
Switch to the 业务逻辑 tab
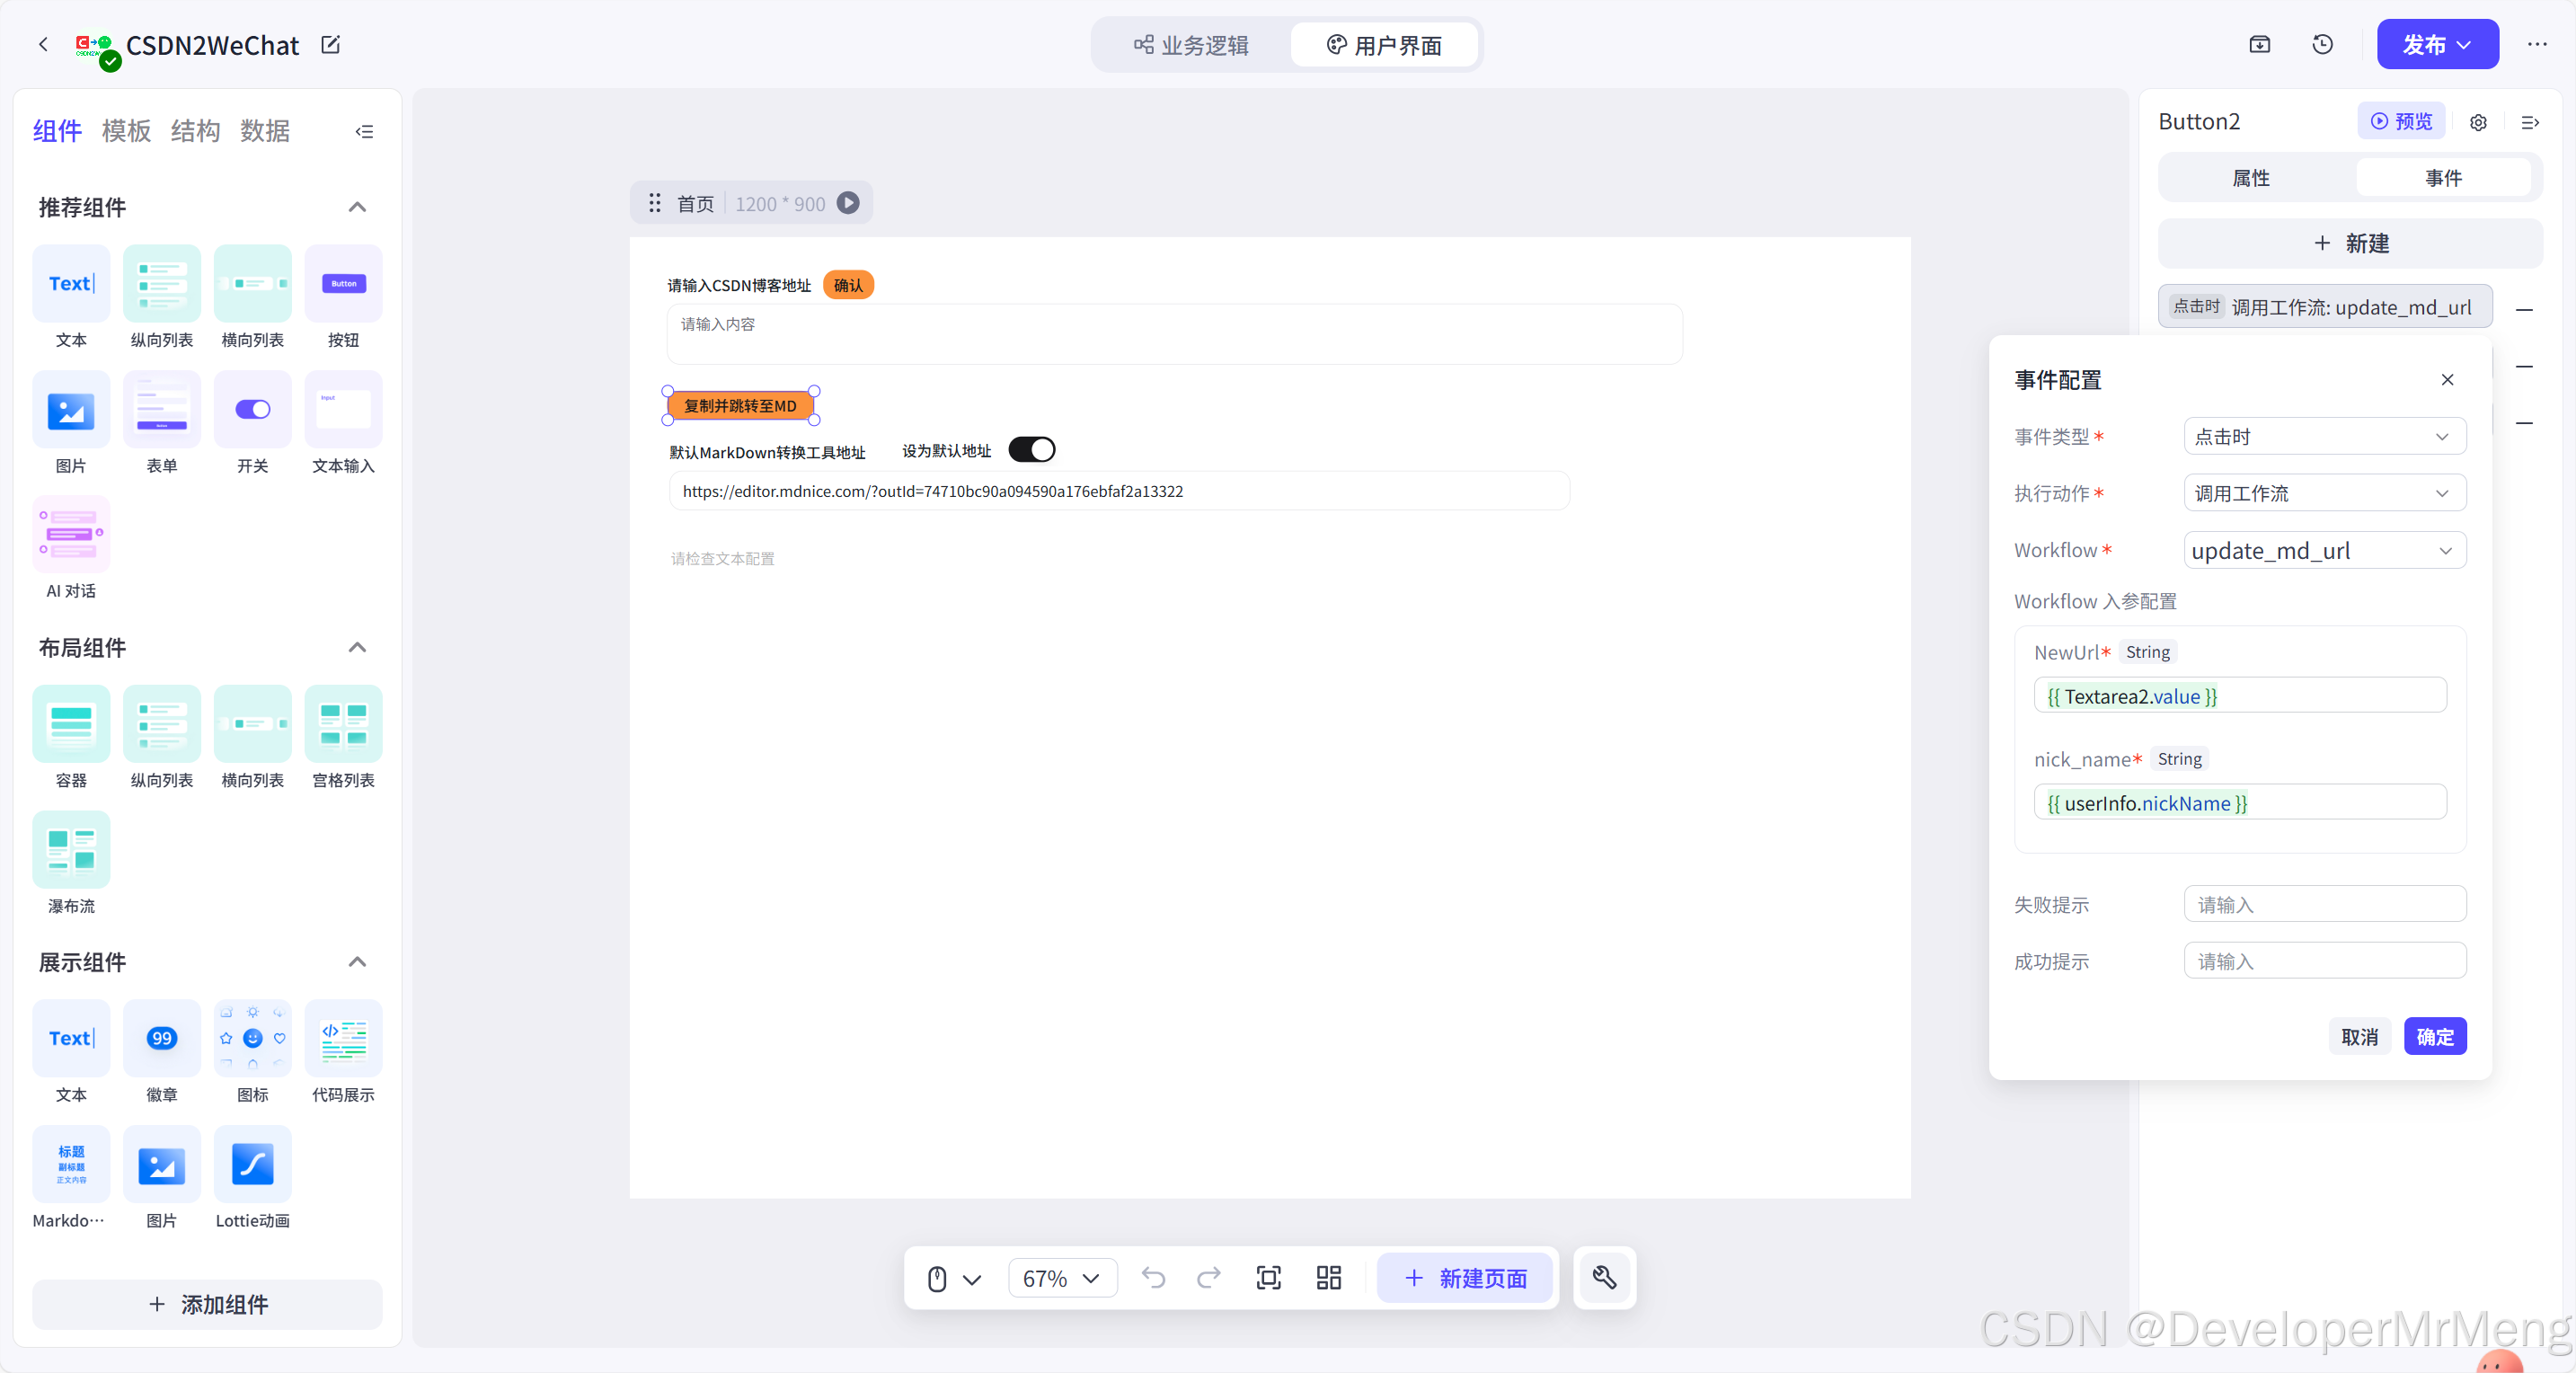coord(1192,45)
